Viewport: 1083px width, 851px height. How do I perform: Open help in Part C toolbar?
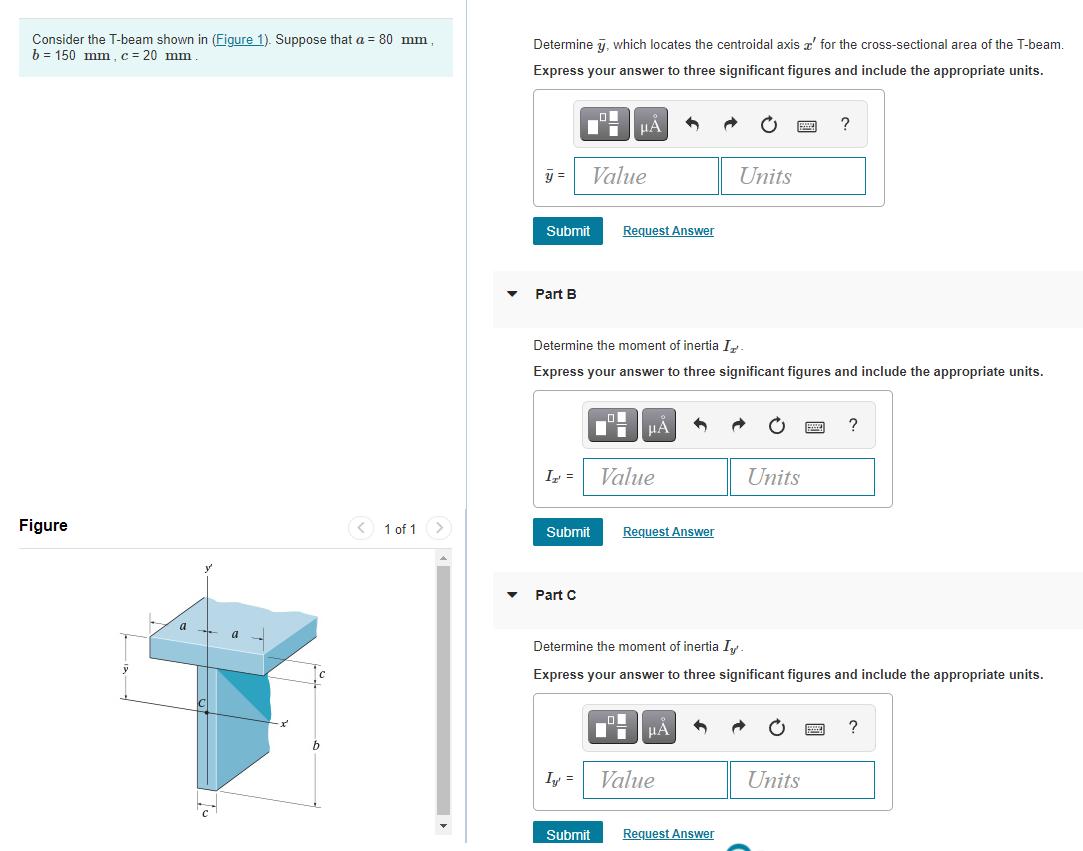[x=853, y=727]
